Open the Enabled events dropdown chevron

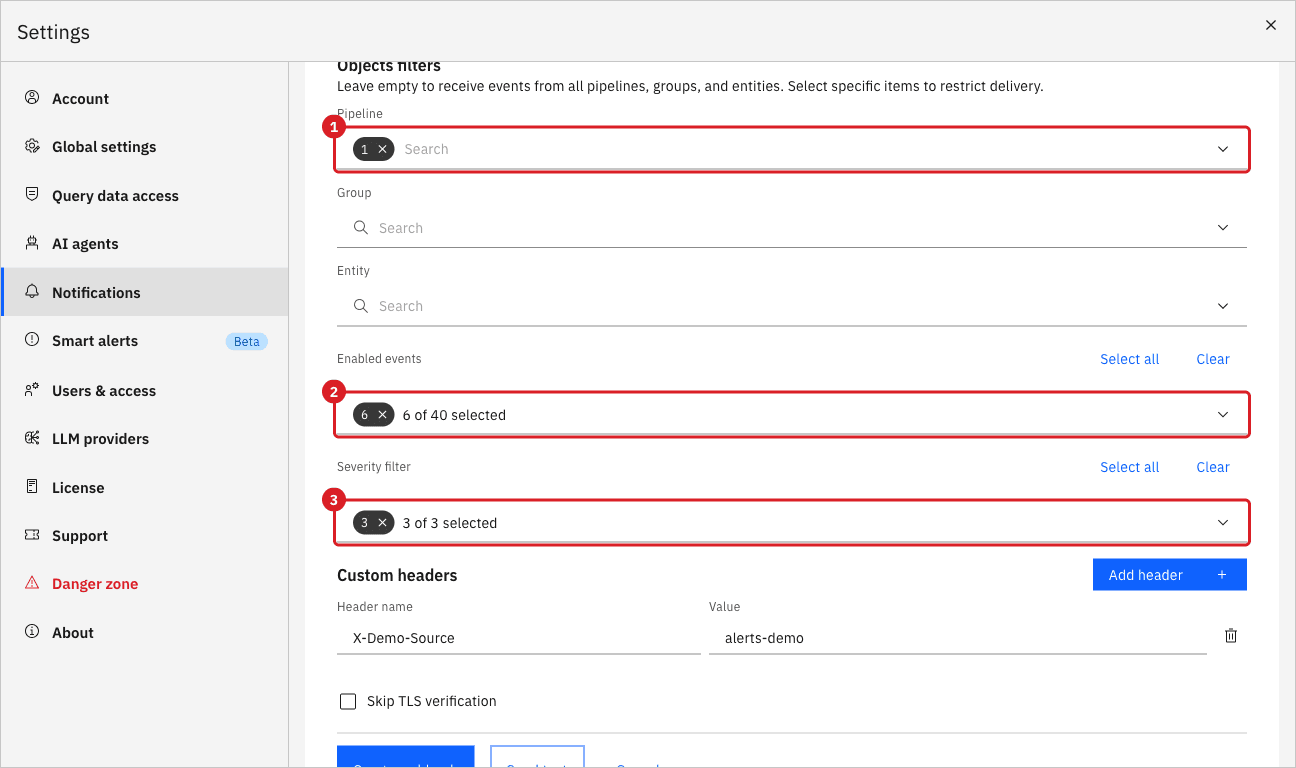click(x=1223, y=414)
